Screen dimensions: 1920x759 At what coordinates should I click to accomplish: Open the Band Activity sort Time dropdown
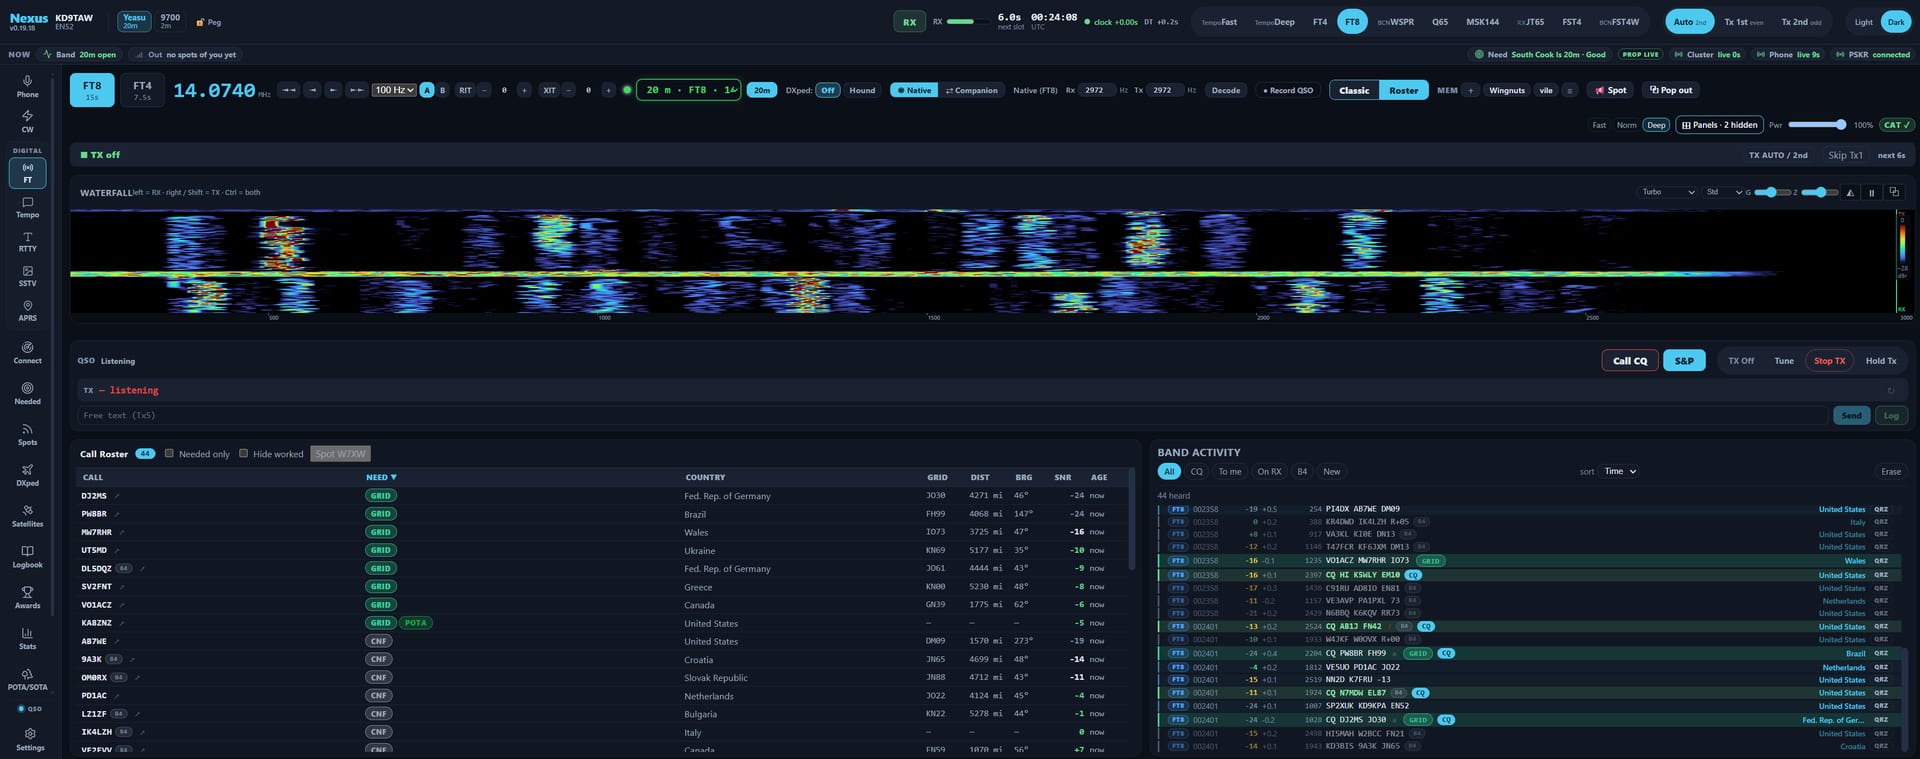tap(1620, 471)
